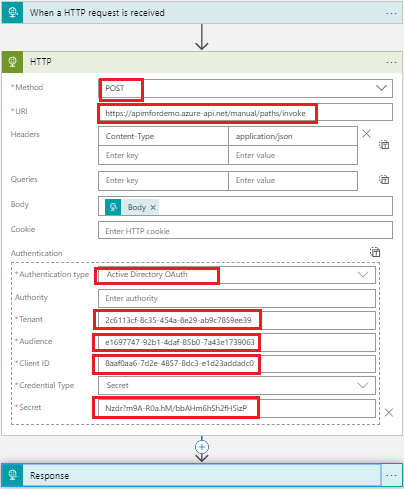
Task: Click the empty header key field
Action: (x=163, y=155)
